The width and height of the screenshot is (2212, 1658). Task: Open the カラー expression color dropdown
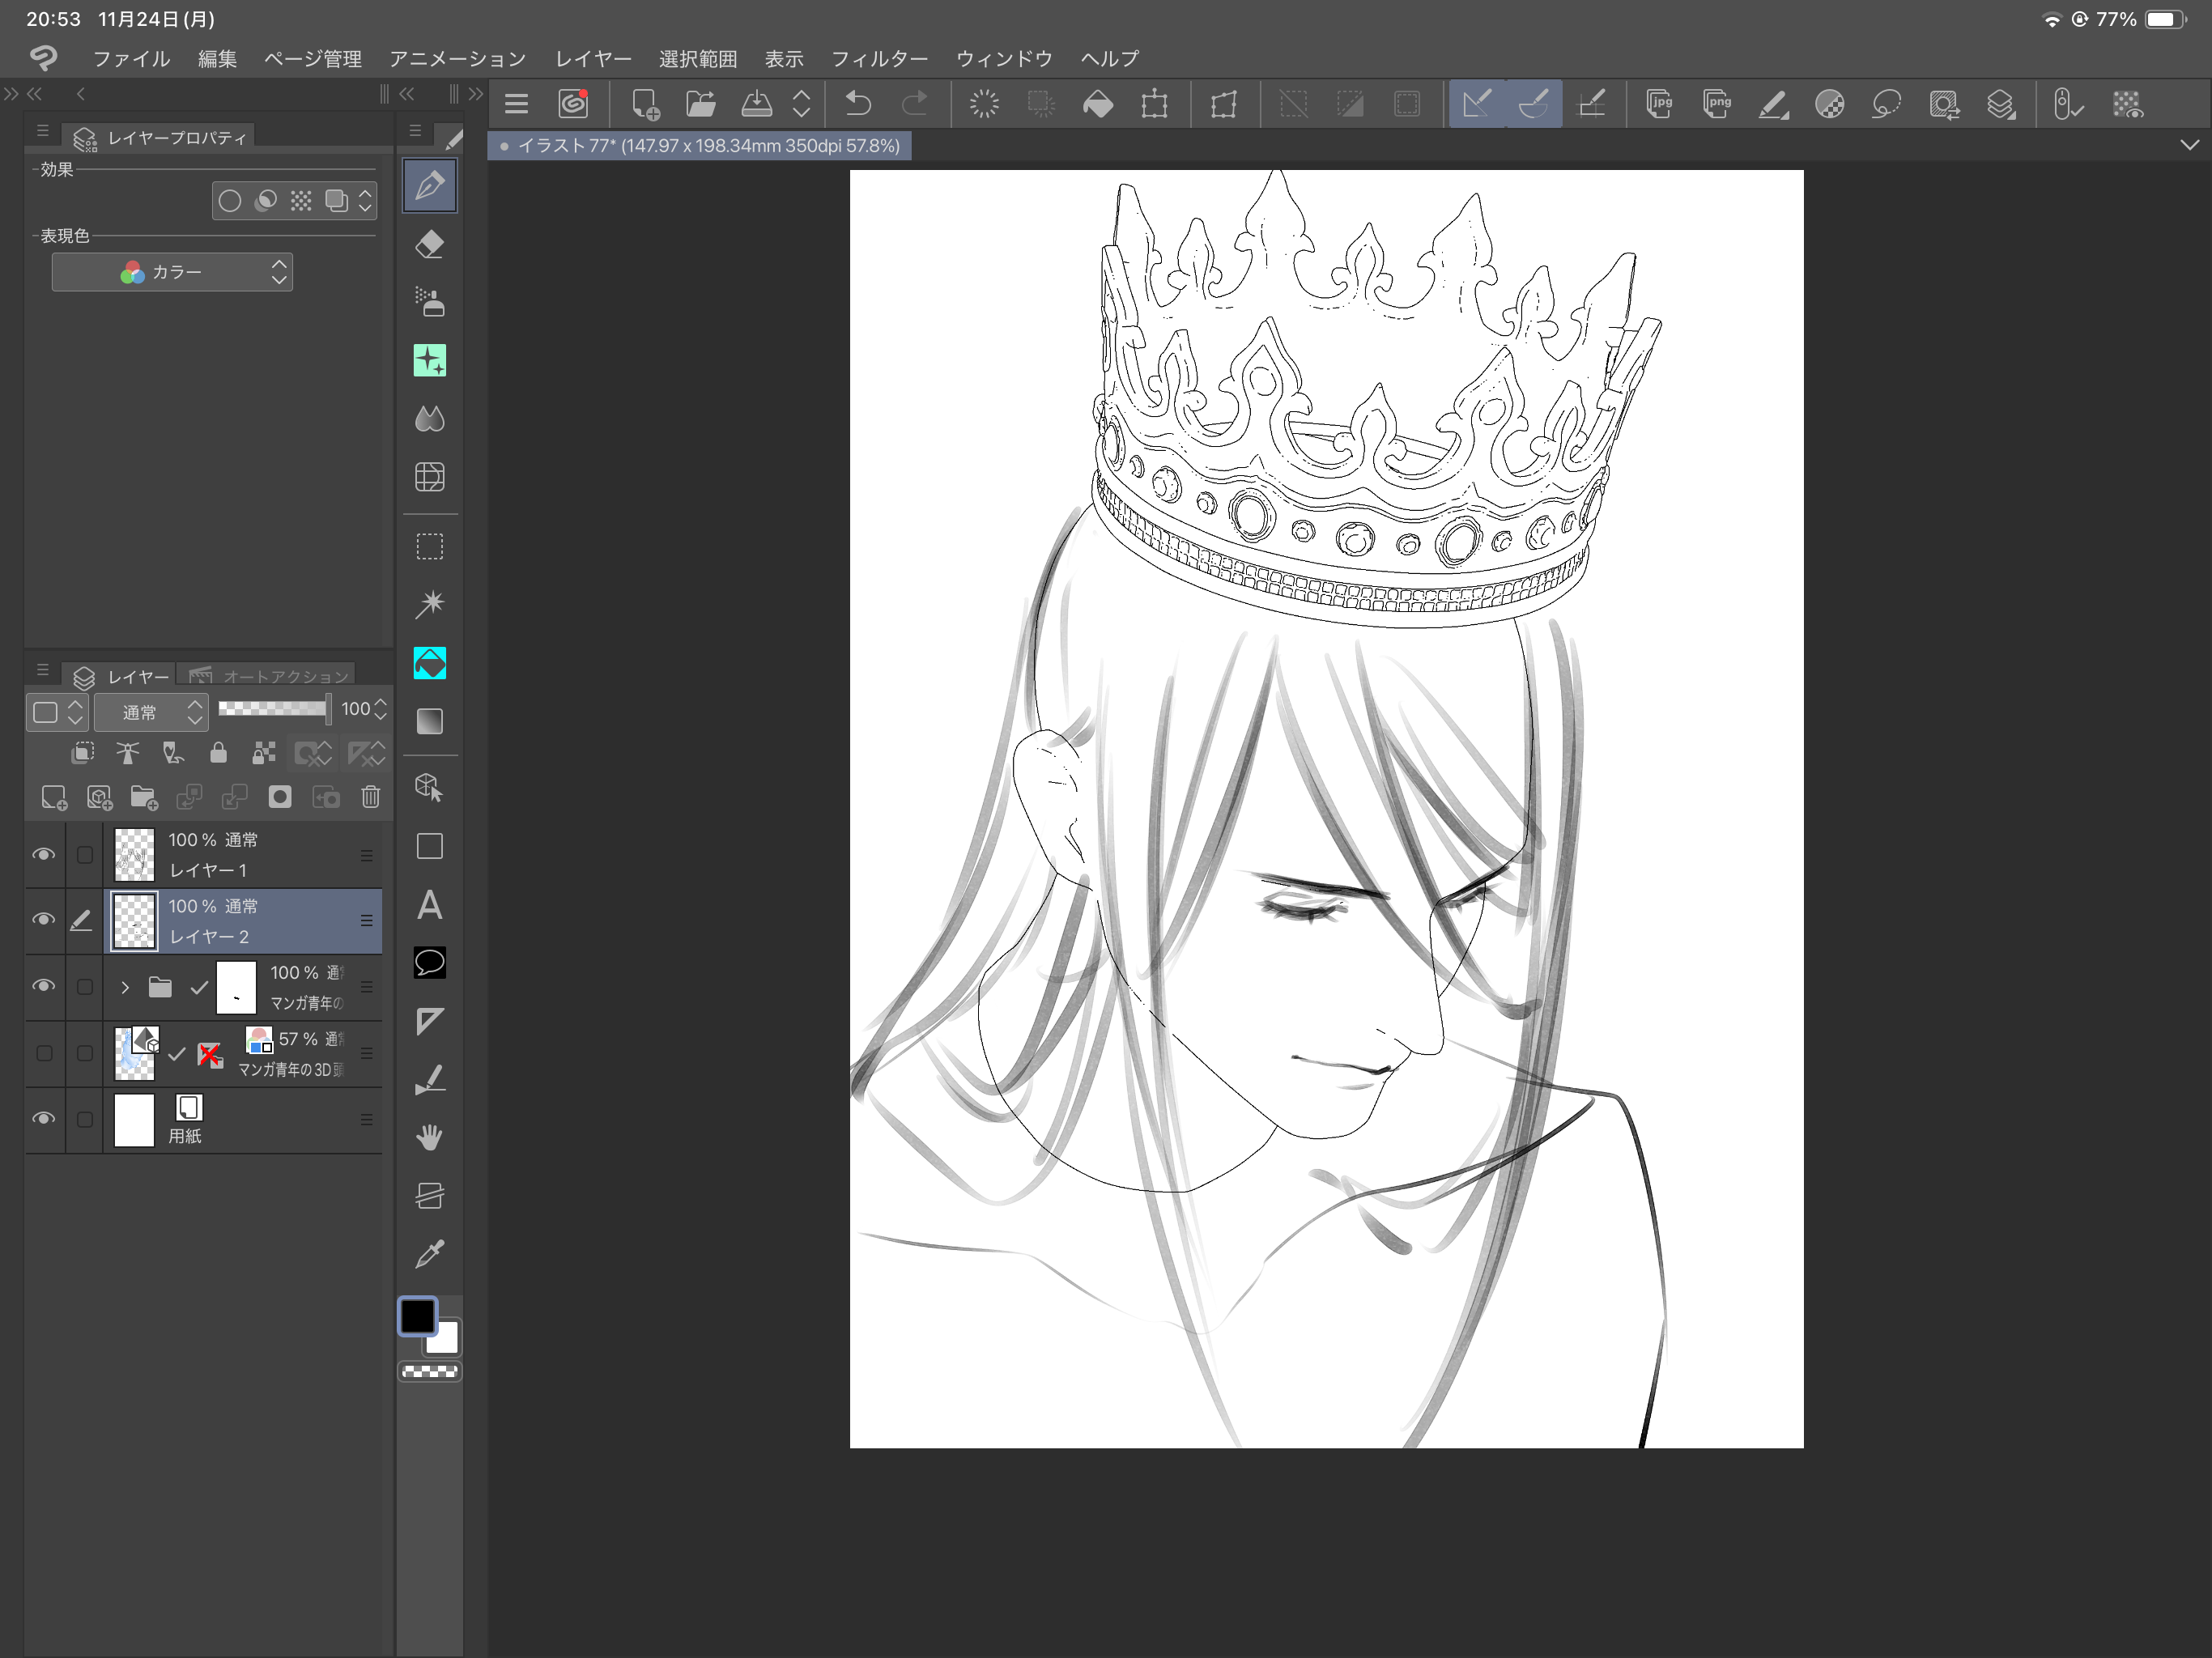[x=172, y=272]
